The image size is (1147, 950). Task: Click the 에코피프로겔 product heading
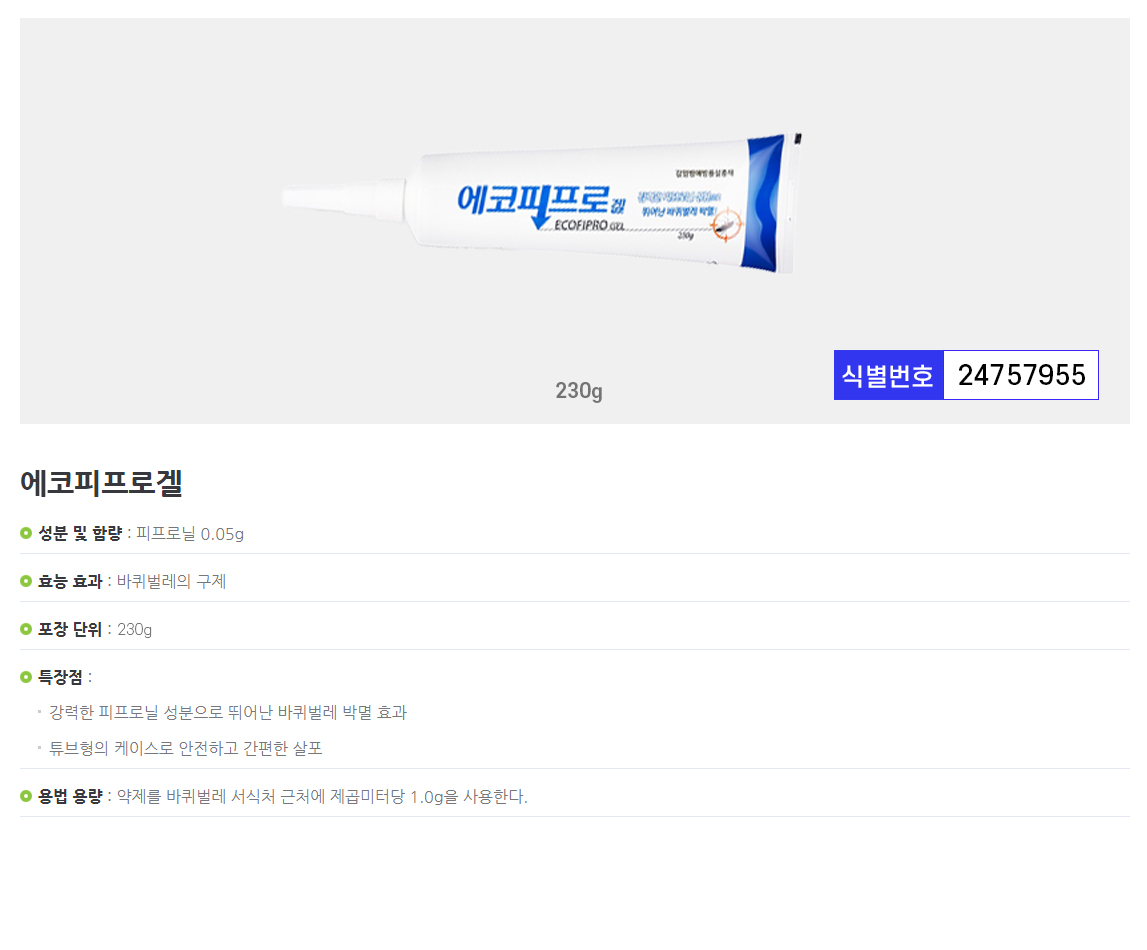coord(101,482)
